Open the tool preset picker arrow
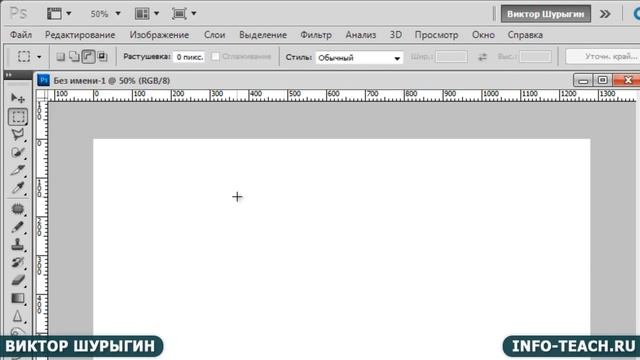This screenshot has height=360, width=640. click(x=39, y=57)
